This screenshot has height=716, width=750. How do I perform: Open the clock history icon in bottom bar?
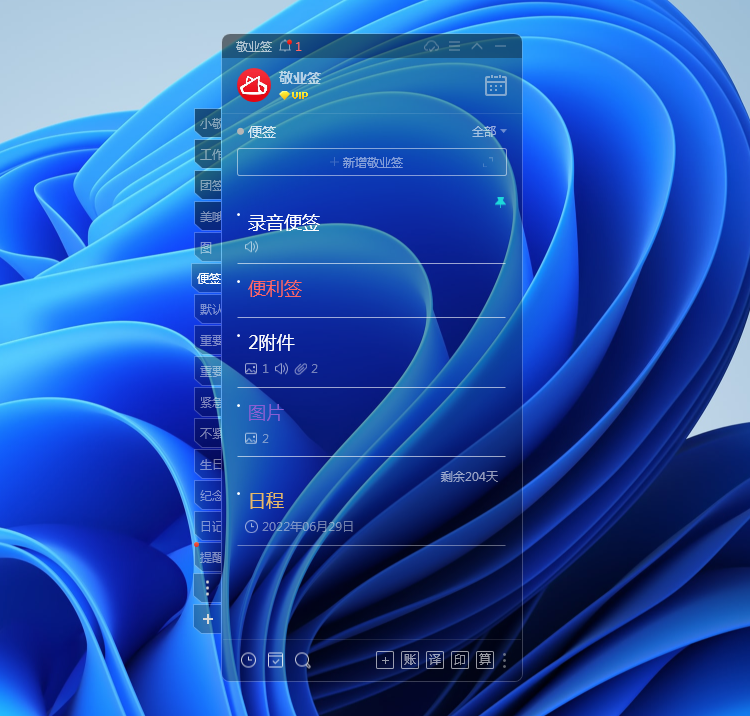(x=248, y=660)
